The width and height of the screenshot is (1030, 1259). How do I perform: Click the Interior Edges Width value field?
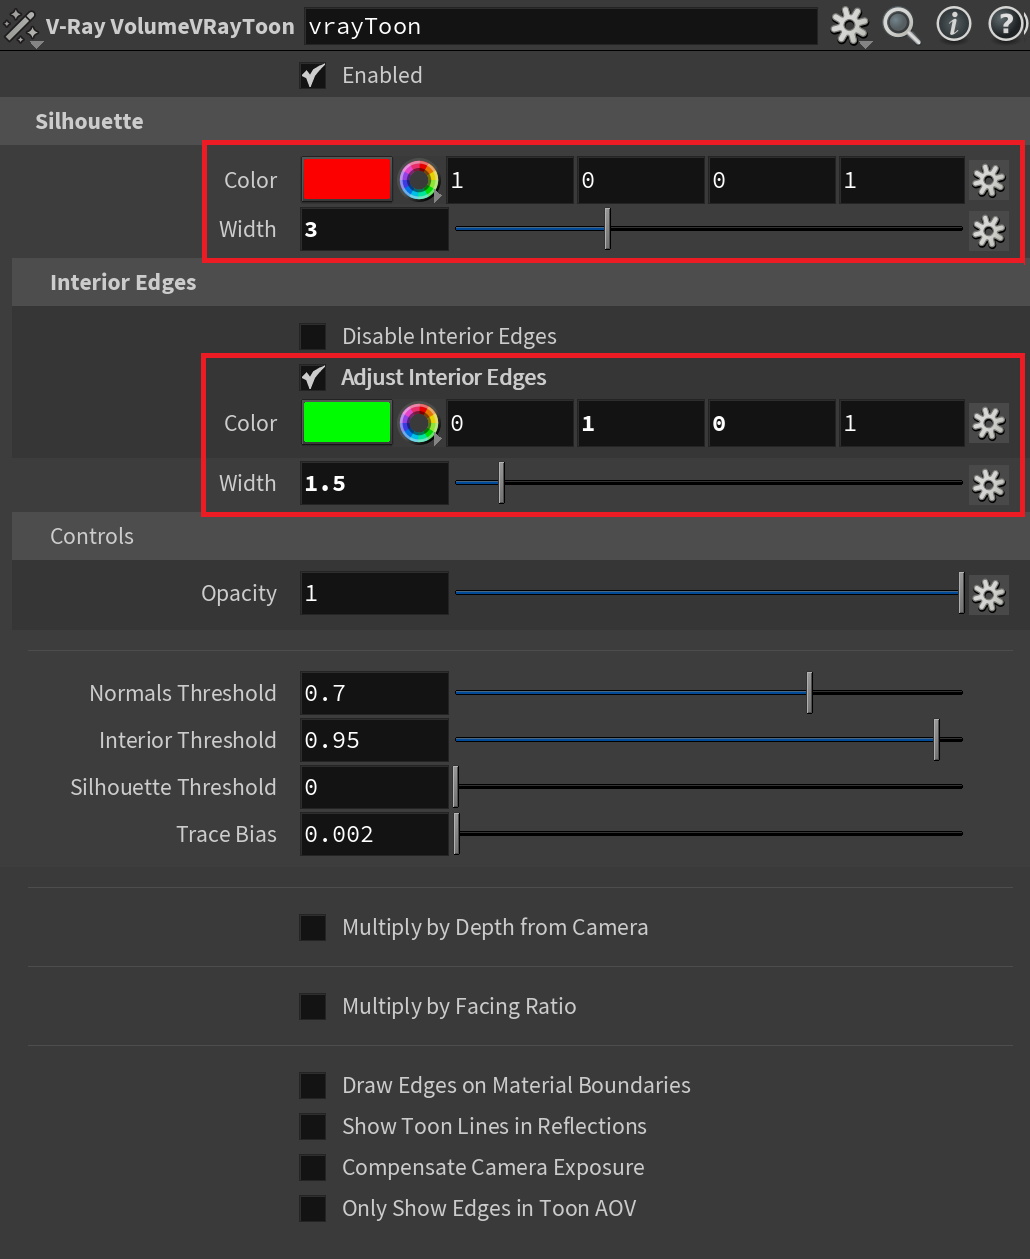375,483
